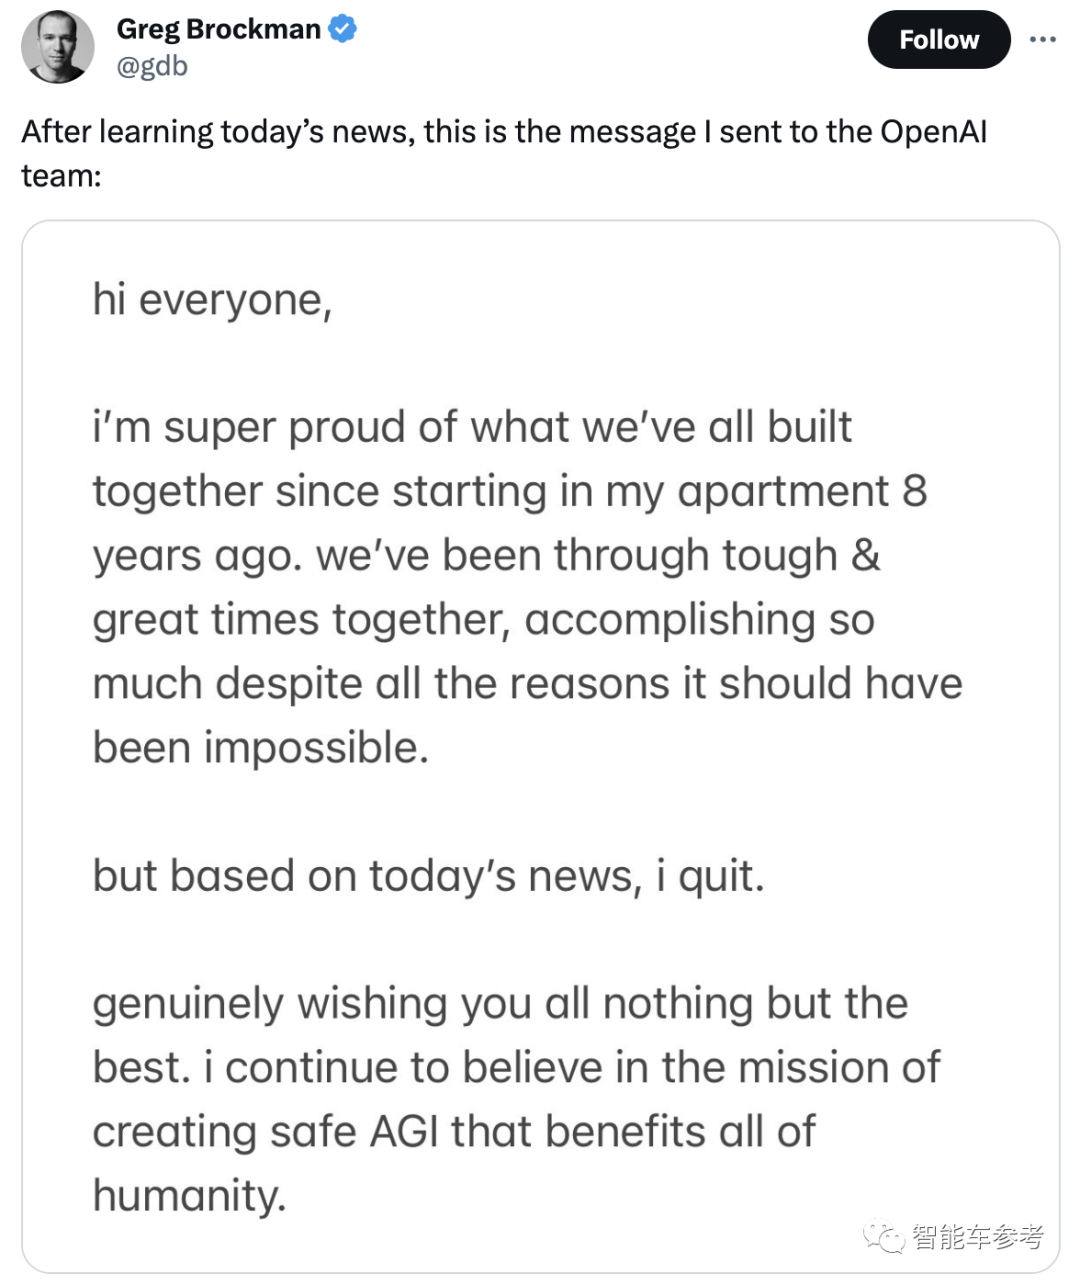The width and height of the screenshot is (1080, 1285).
Task: Click the final word 'humanity.'
Action: tap(190, 1195)
